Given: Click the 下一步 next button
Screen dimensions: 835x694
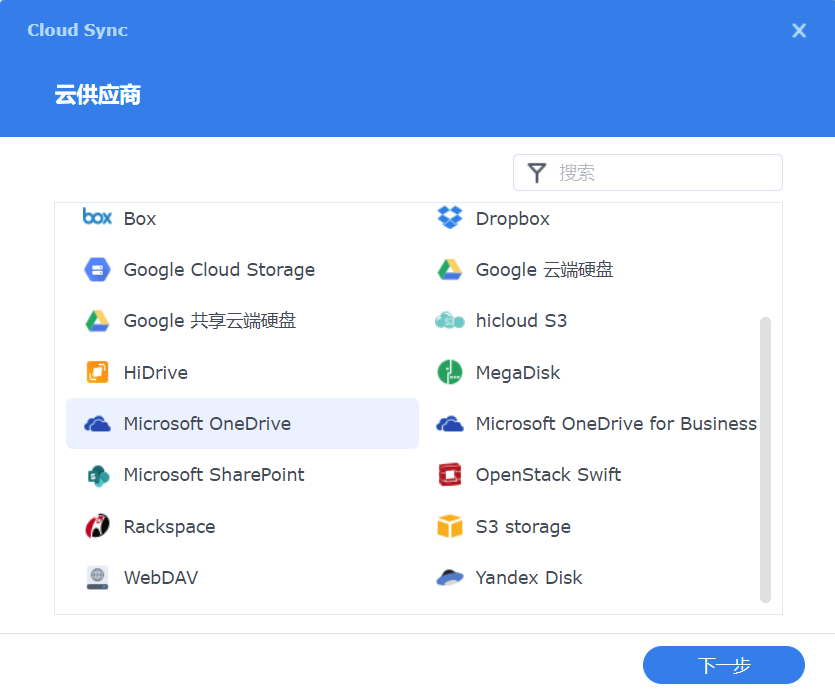Looking at the screenshot, I should (724, 665).
